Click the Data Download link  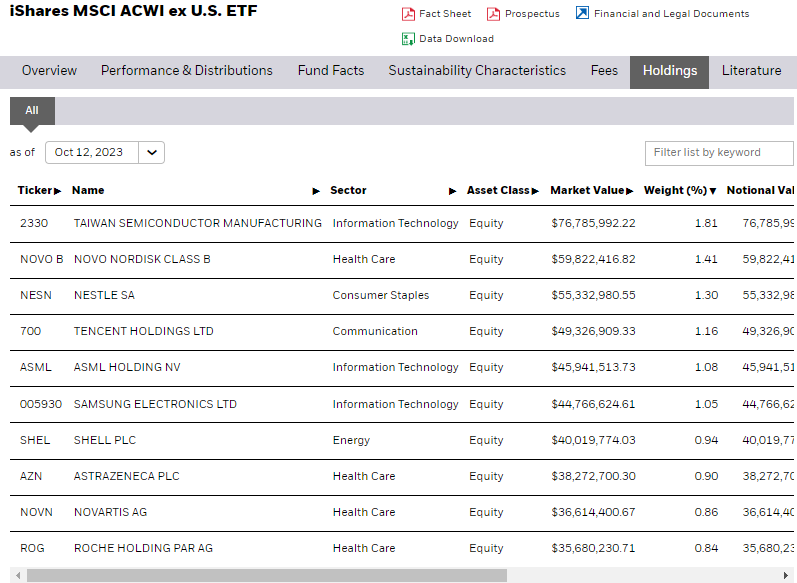(x=456, y=39)
